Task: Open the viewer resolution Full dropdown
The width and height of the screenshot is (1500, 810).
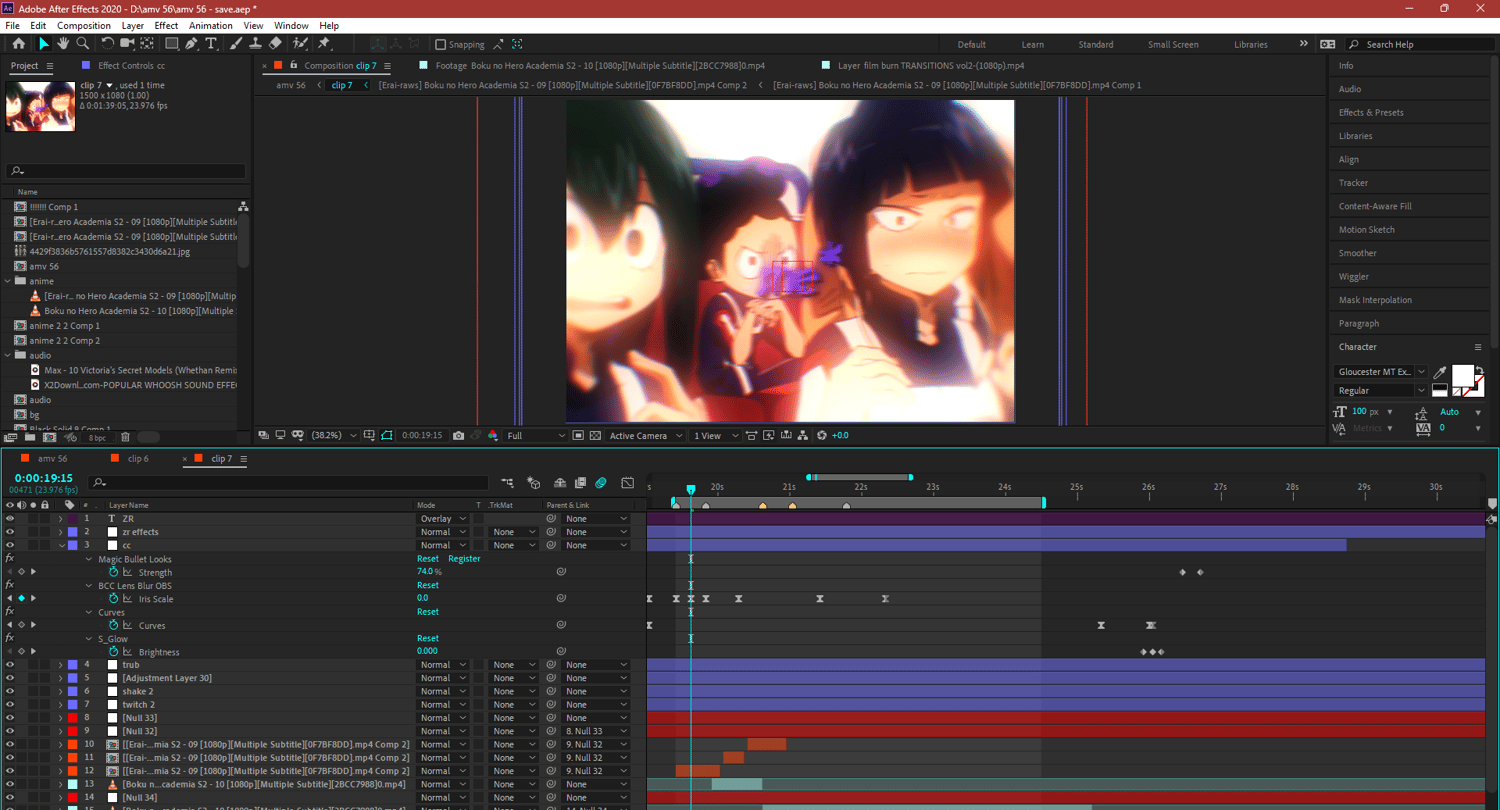Action: coord(536,436)
